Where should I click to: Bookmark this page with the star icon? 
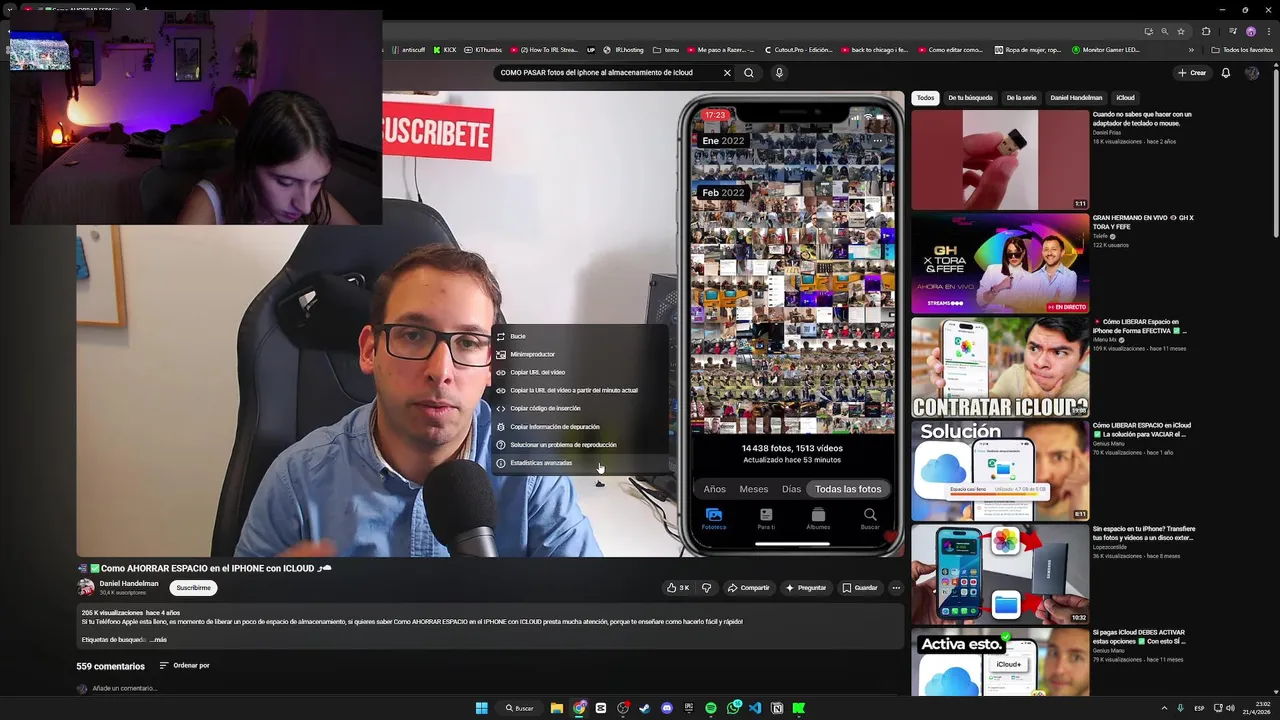(1181, 31)
